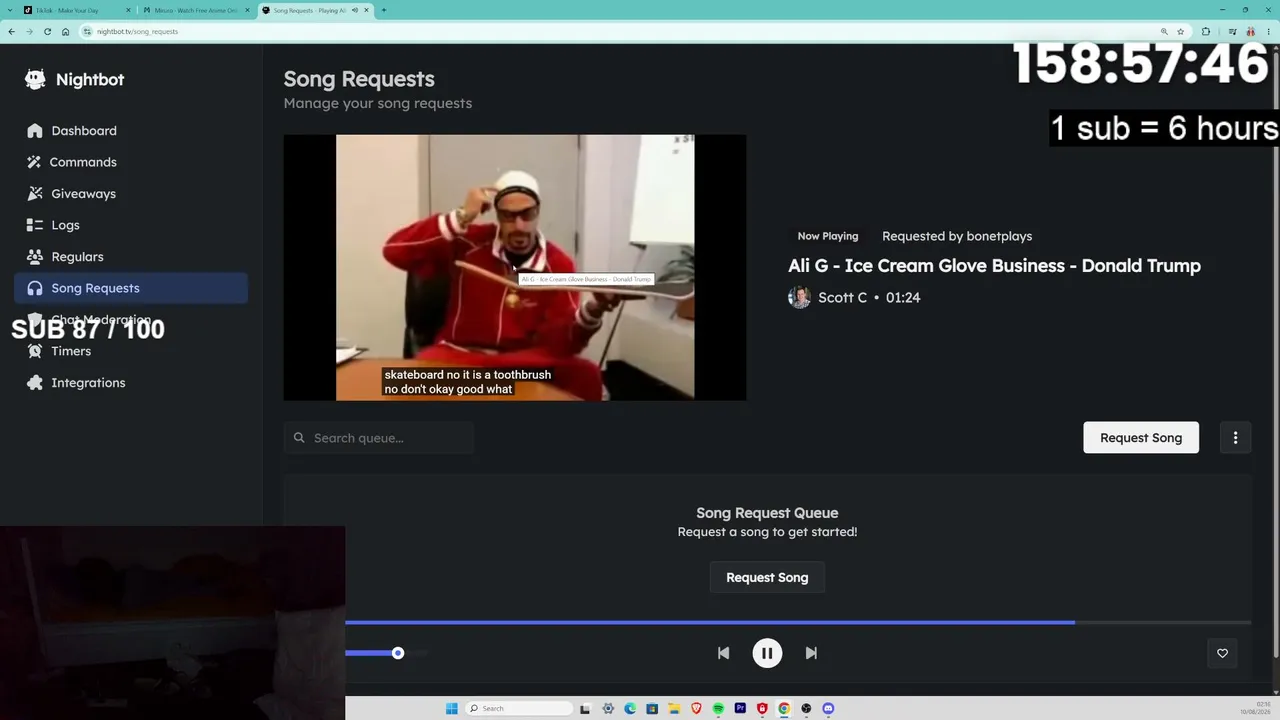Open Brave browser from the taskbar
The height and width of the screenshot is (720, 1280).
click(696, 708)
